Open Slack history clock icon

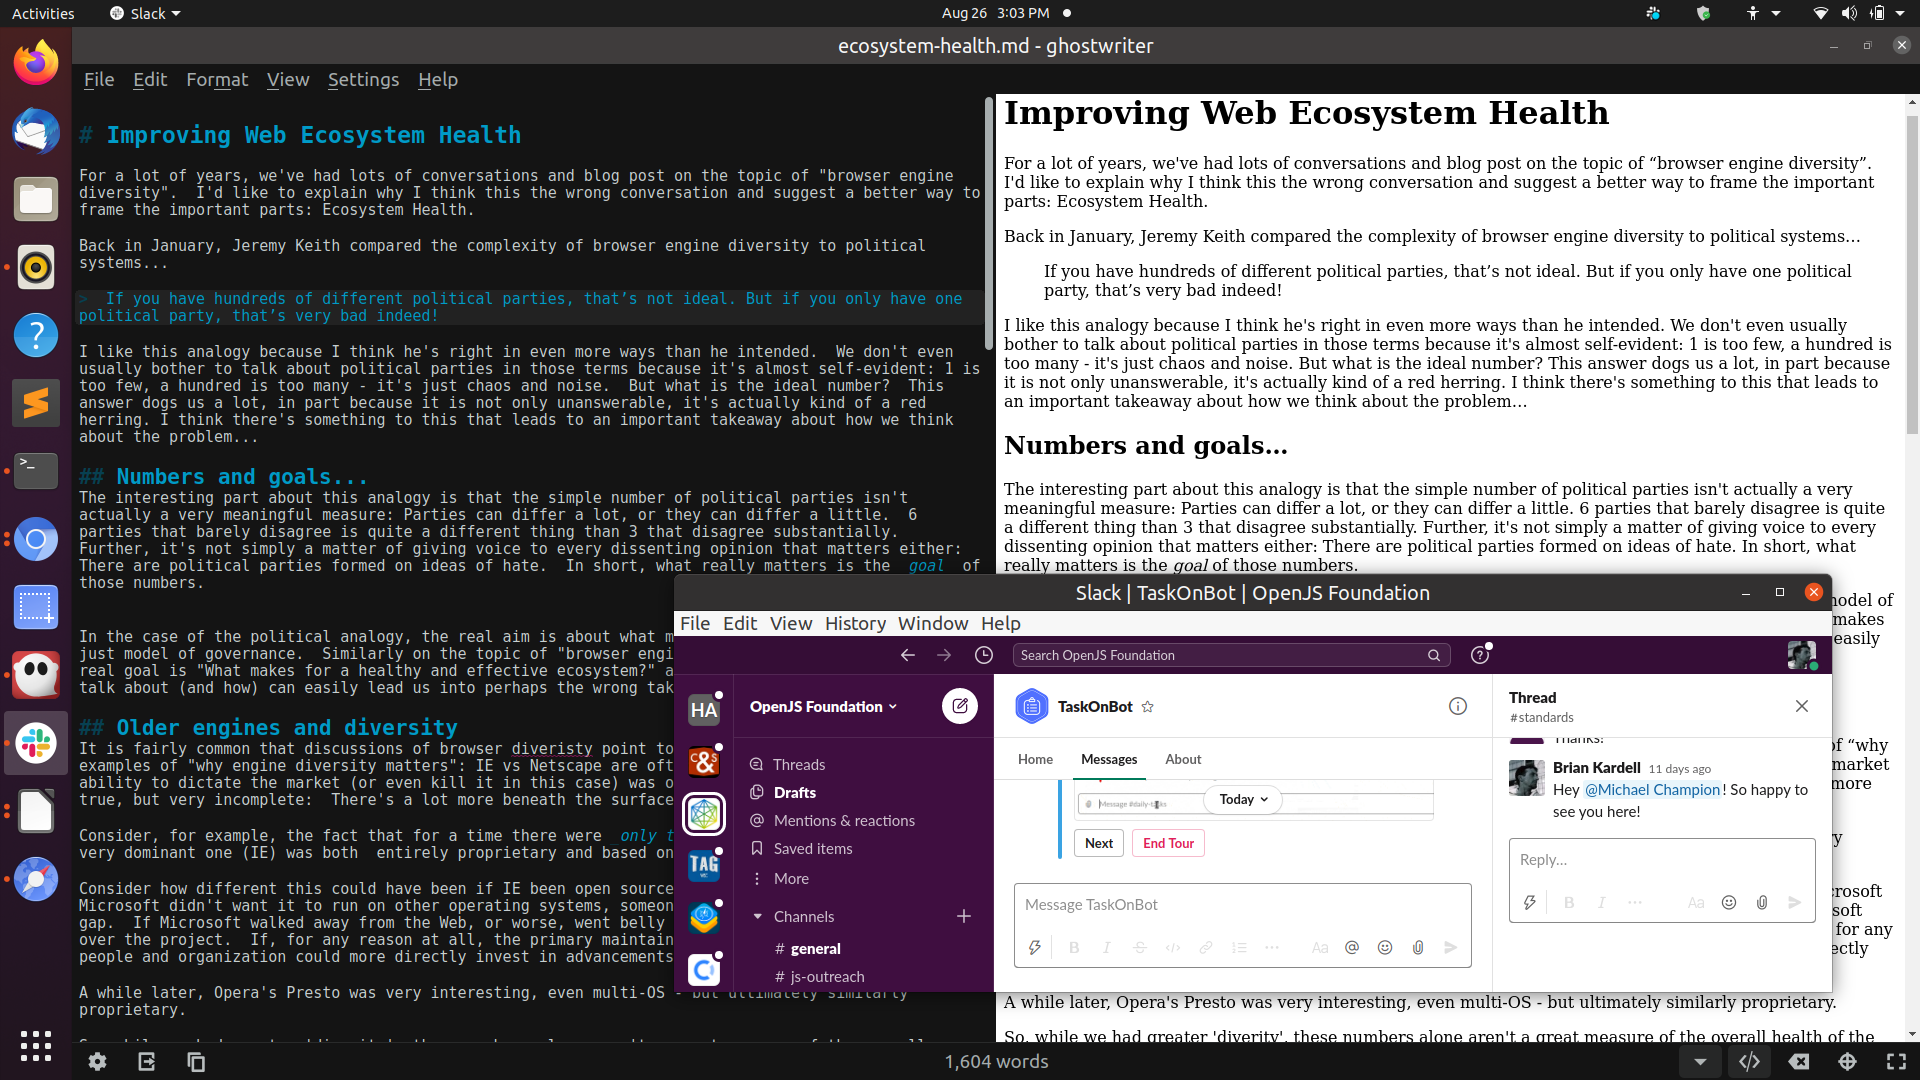tap(984, 655)
